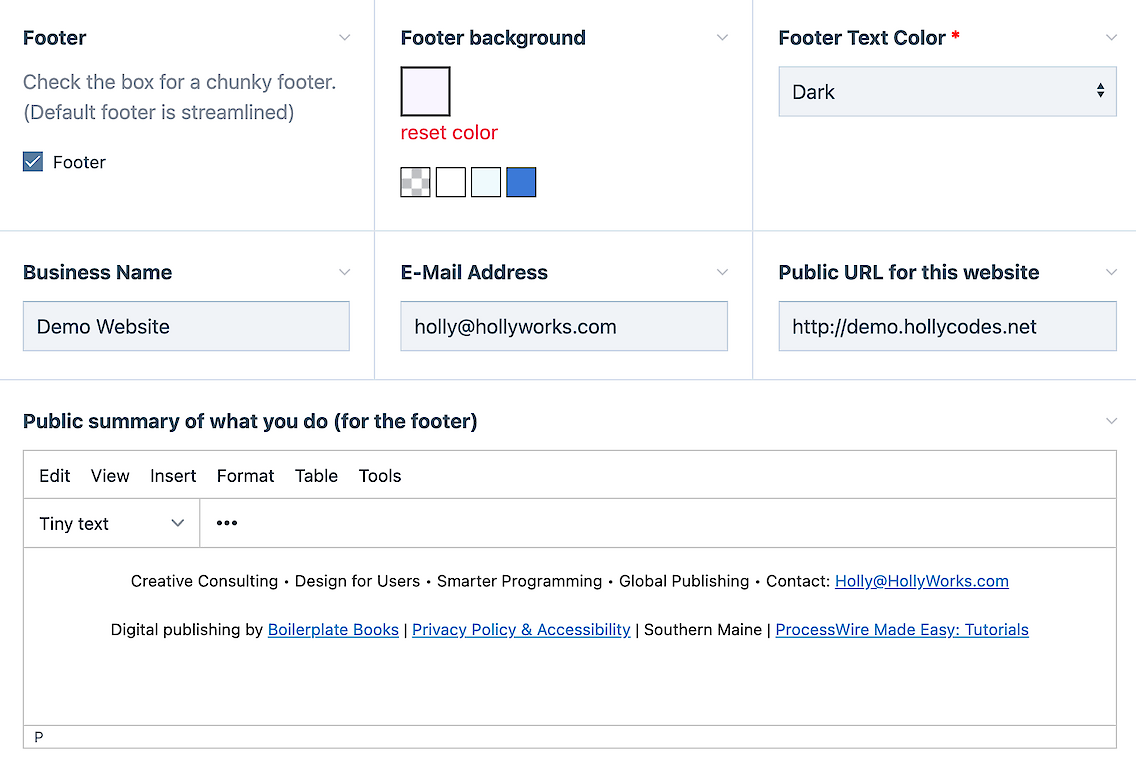The height and width of the screenshot is (762, 1136).
Task: Collapse the Footer background field chevron
Action: point(723,38)
